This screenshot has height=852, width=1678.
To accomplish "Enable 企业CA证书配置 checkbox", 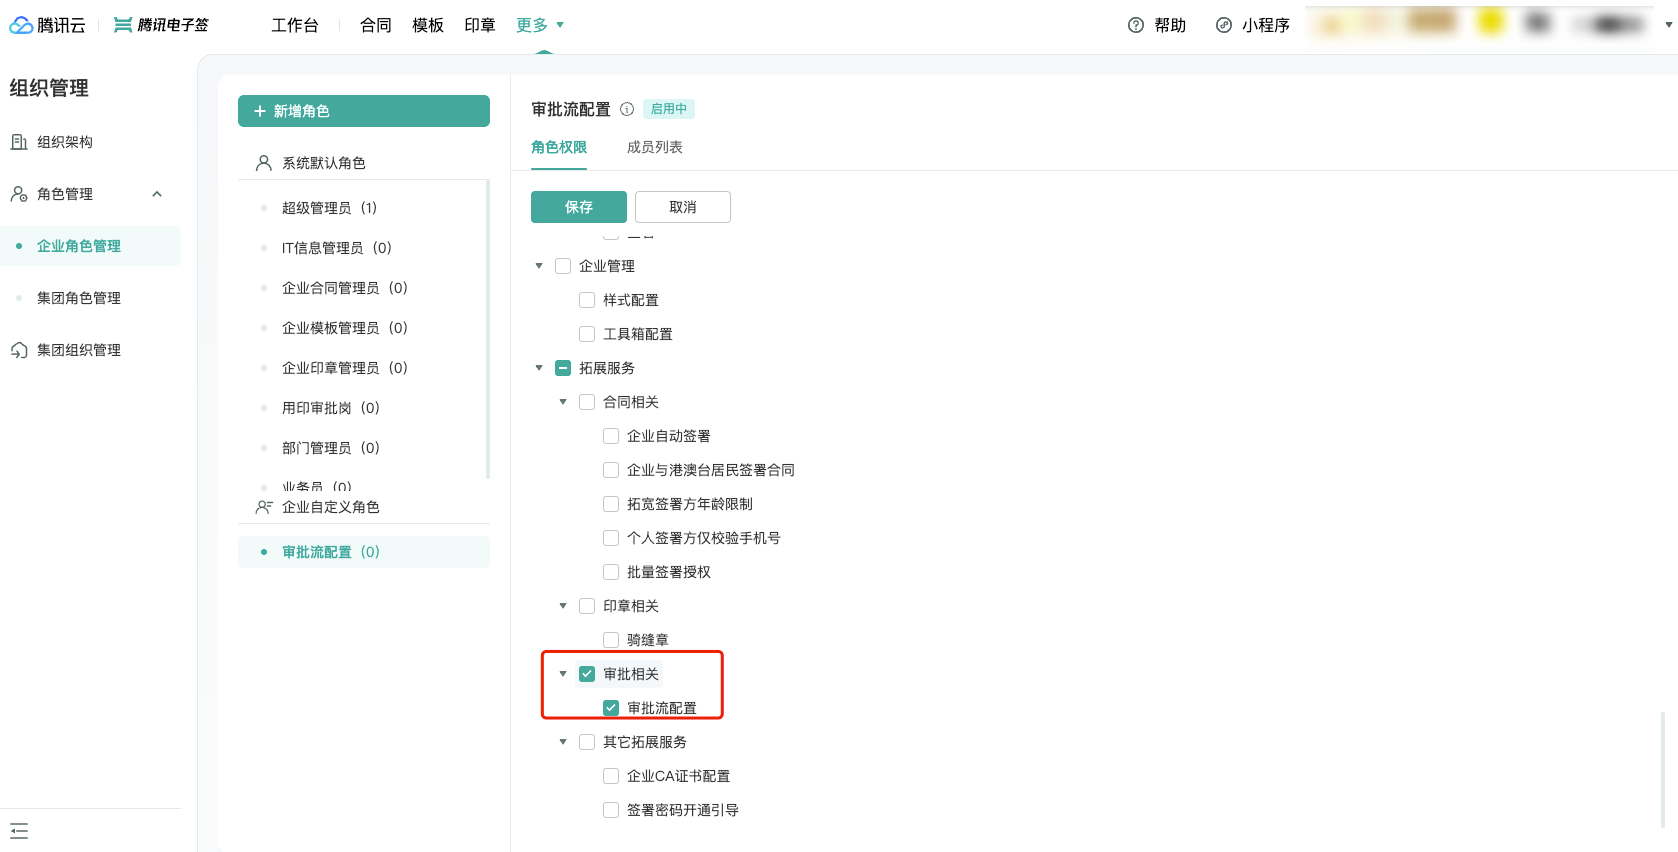I will pyautogui.click(x=611, y=776).
